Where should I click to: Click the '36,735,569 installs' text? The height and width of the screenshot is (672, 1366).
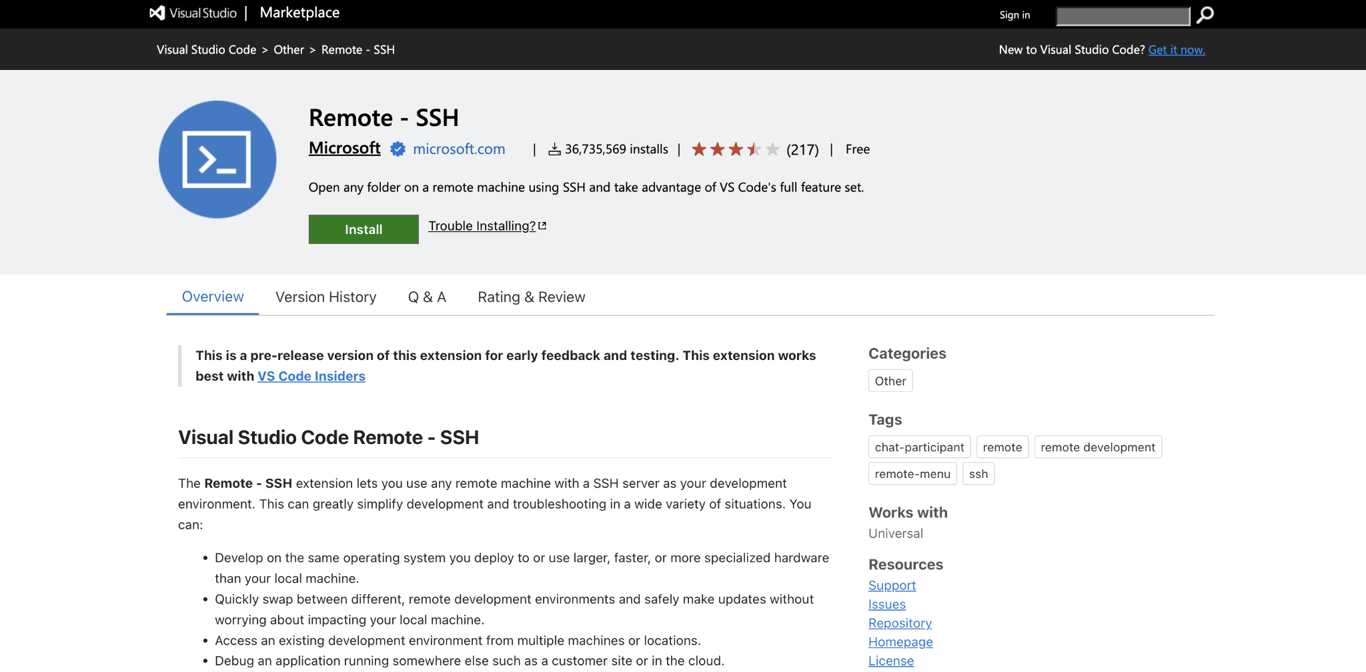pos(616,149)
